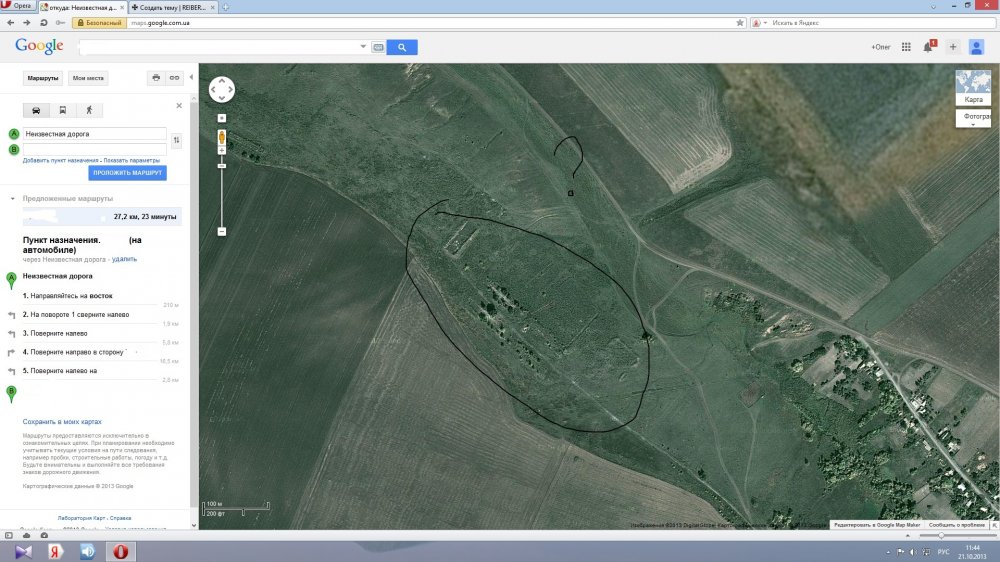The width and height of the screenshot is (1000, 562).
Task: Get link with the chain icon
Action: pyautogui.click(x=174, y=78)
